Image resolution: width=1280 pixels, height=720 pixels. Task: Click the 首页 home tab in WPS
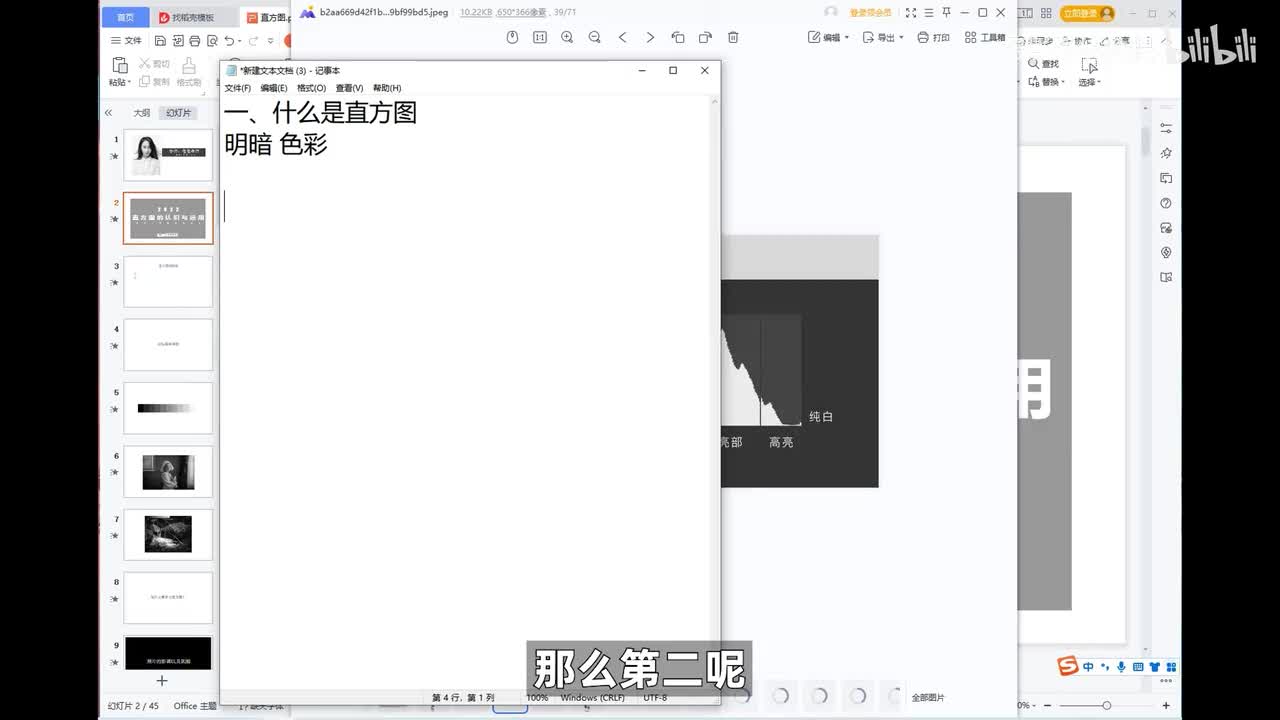(125, 17)
